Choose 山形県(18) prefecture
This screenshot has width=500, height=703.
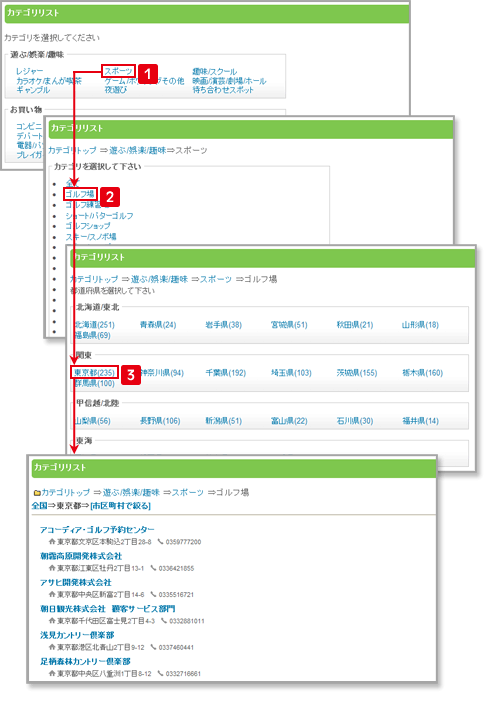(x=420, y=325)
